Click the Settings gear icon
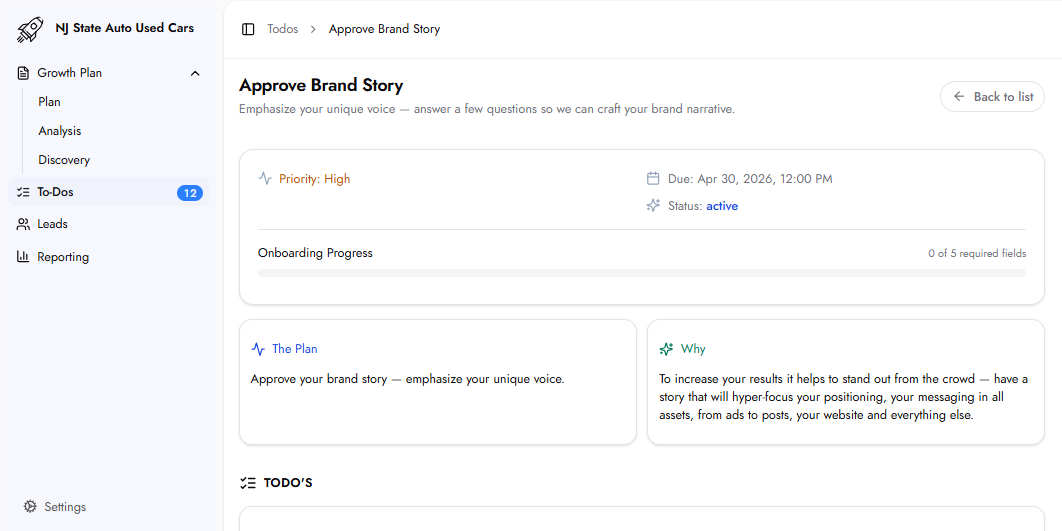Image resolution: width=1062 pixels, height=531 pixels. click(x=30, y=507)
